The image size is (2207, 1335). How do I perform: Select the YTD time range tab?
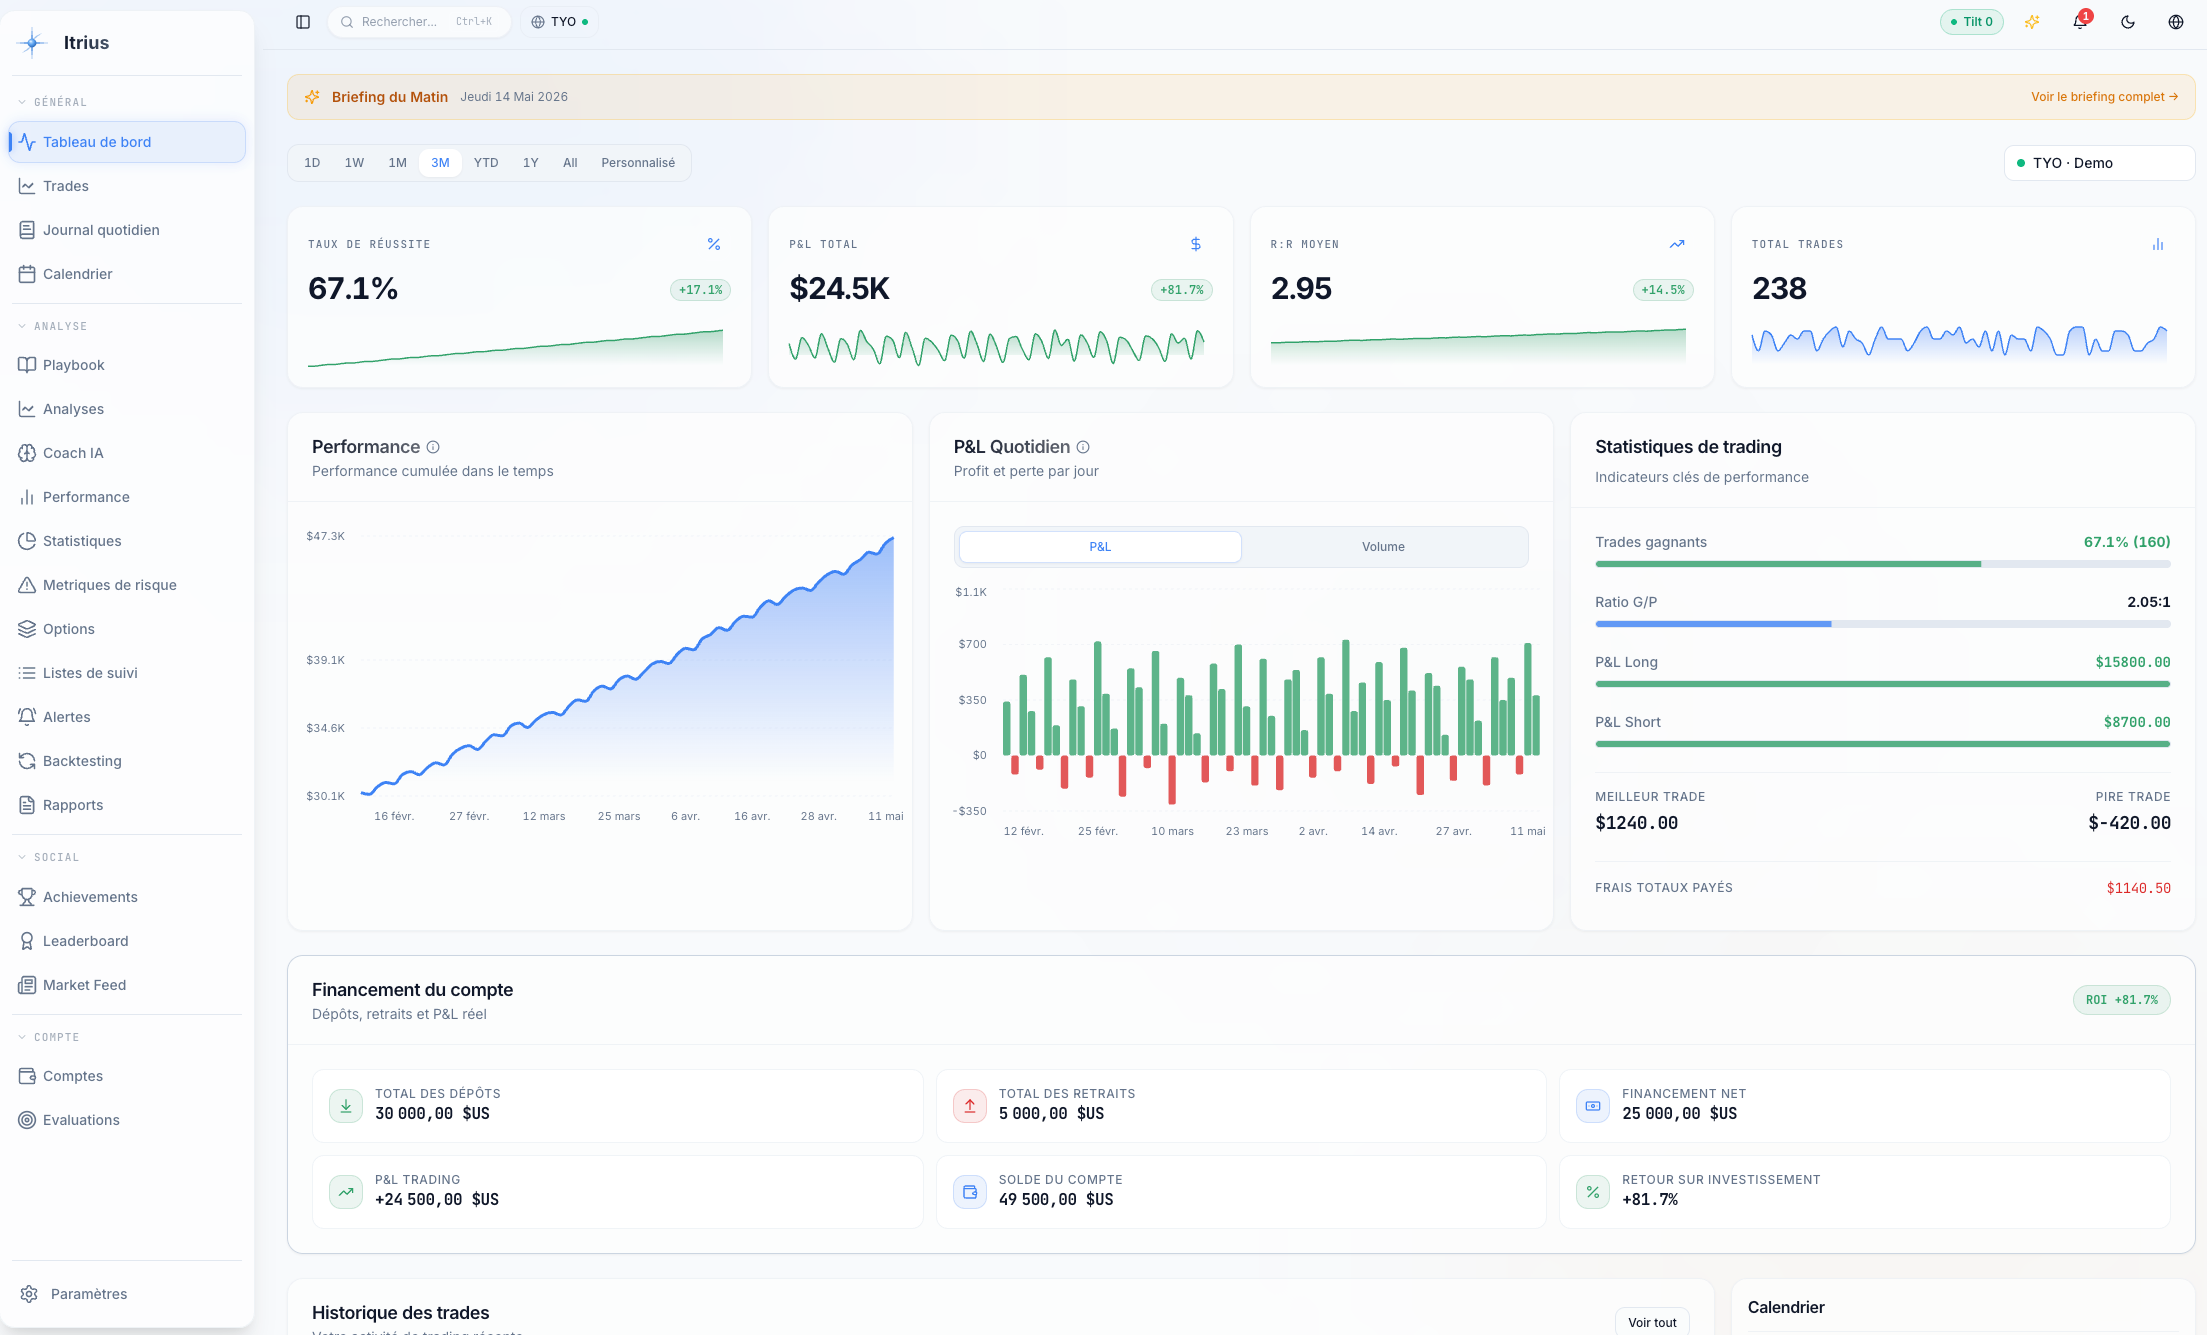tap(486, 163)
